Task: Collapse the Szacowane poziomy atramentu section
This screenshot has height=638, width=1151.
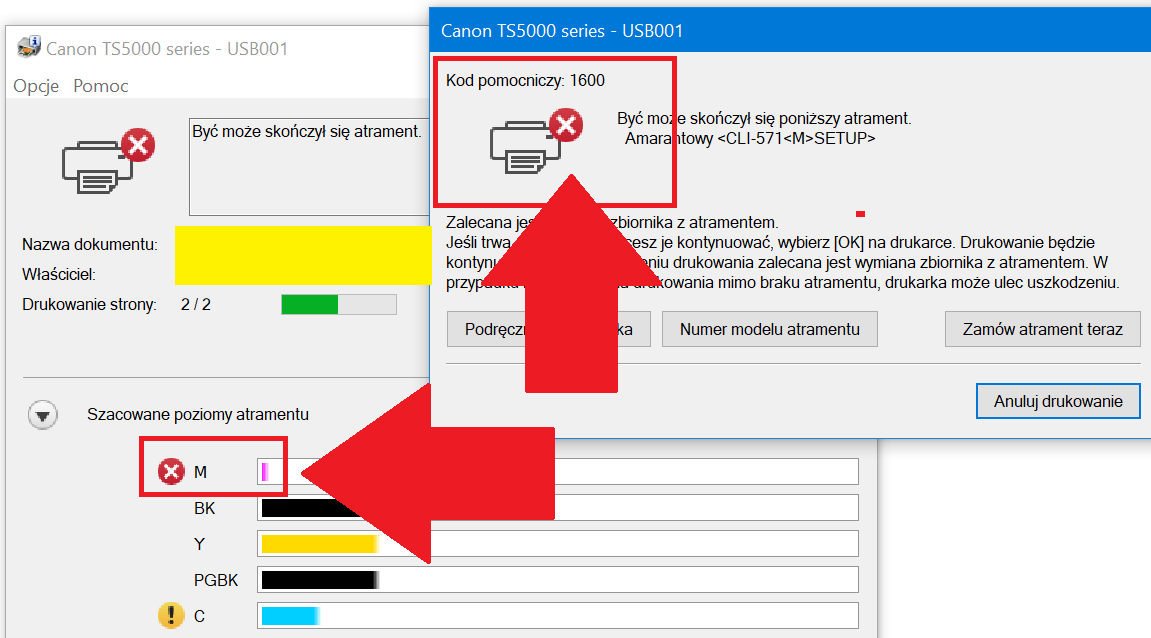Action: tap(43, 415)
